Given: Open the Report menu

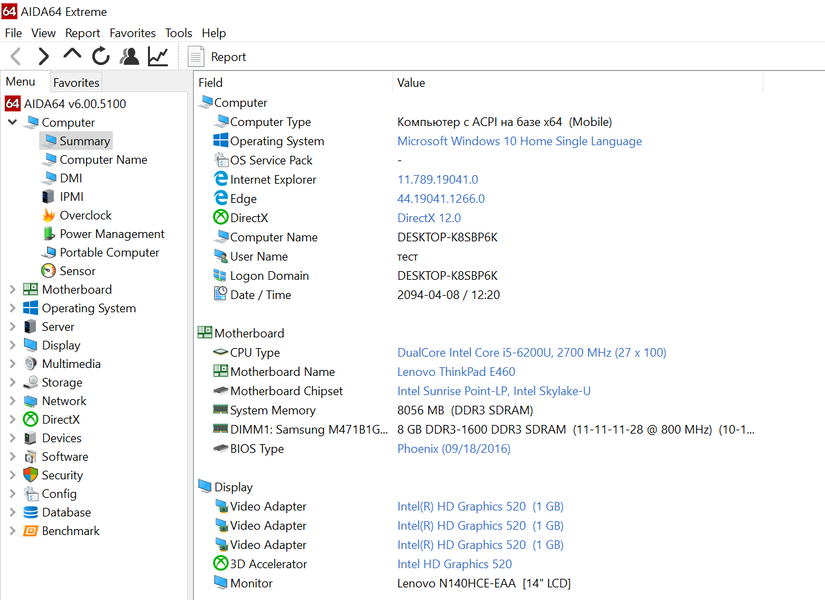Looking at the screenshot, I should tap(82, 33).
